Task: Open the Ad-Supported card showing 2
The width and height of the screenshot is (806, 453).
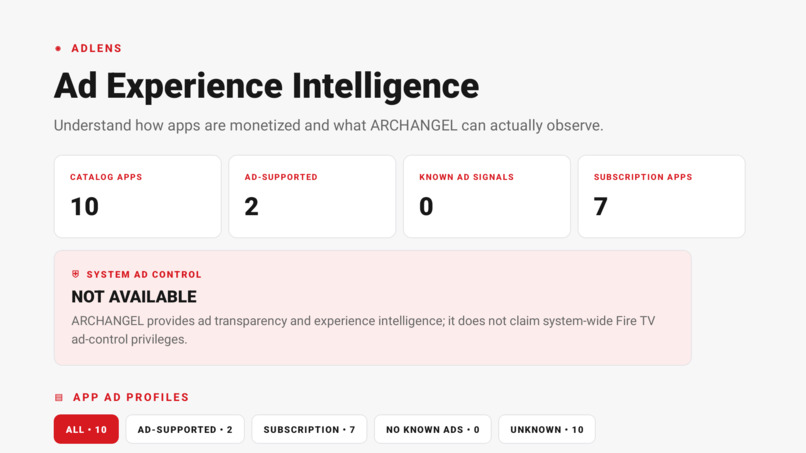Action: click(x=312, y=196)
